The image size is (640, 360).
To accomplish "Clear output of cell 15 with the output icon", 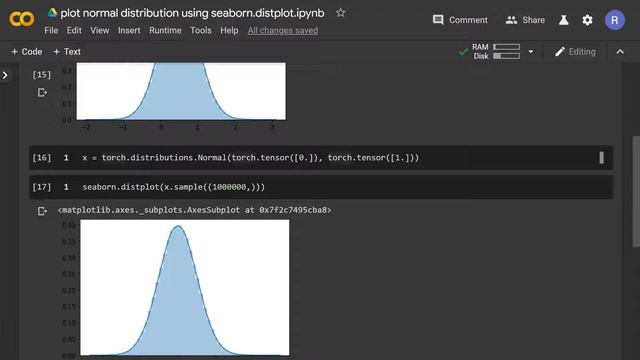I will pos(42,93).
